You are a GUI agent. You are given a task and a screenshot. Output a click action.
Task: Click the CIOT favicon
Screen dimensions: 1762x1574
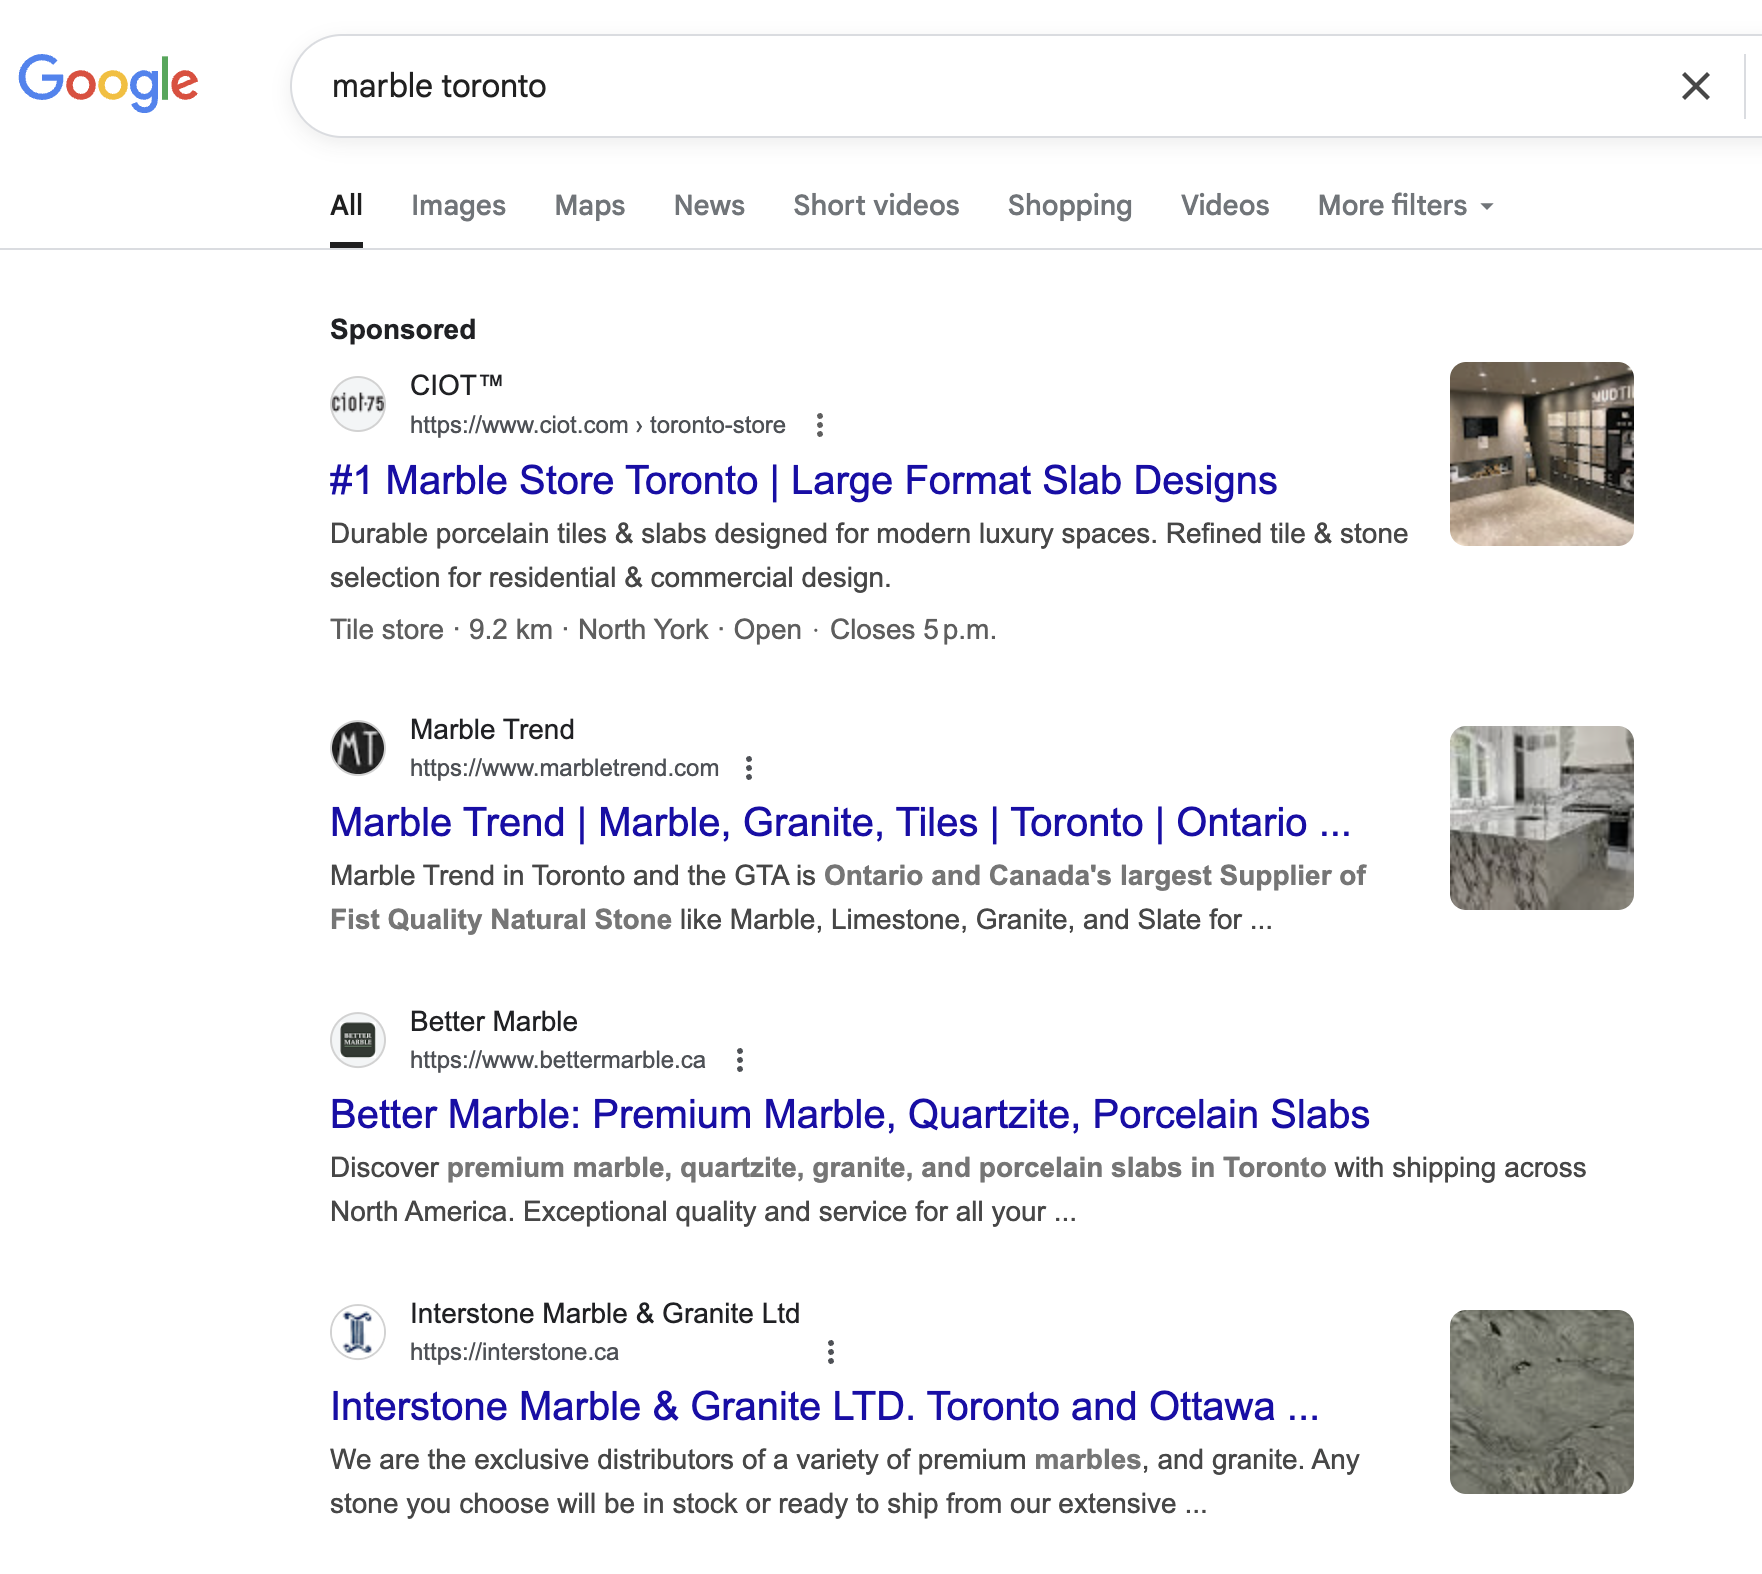coord(358,404)
